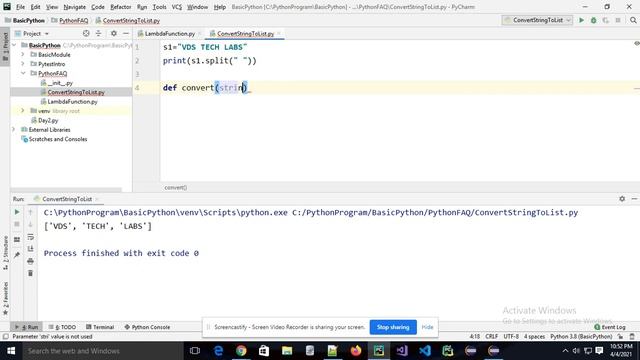Screen dimensions: 640x360
Task: Click 4 spaces indent setting
Action: pyautogui.click(x=534, y=337)
